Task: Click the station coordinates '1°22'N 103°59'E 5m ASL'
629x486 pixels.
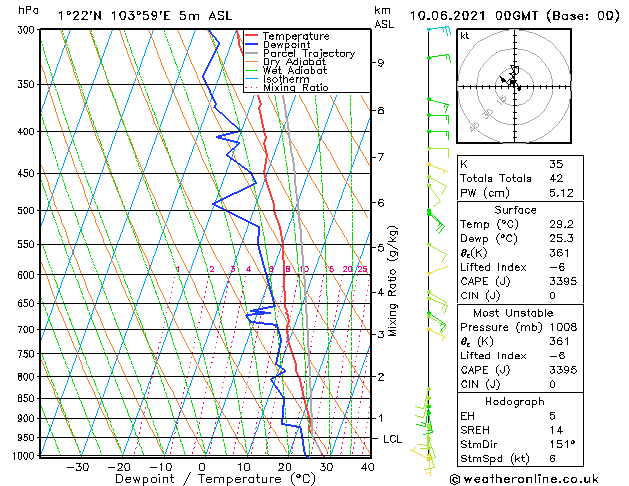Action: (145, 16)
